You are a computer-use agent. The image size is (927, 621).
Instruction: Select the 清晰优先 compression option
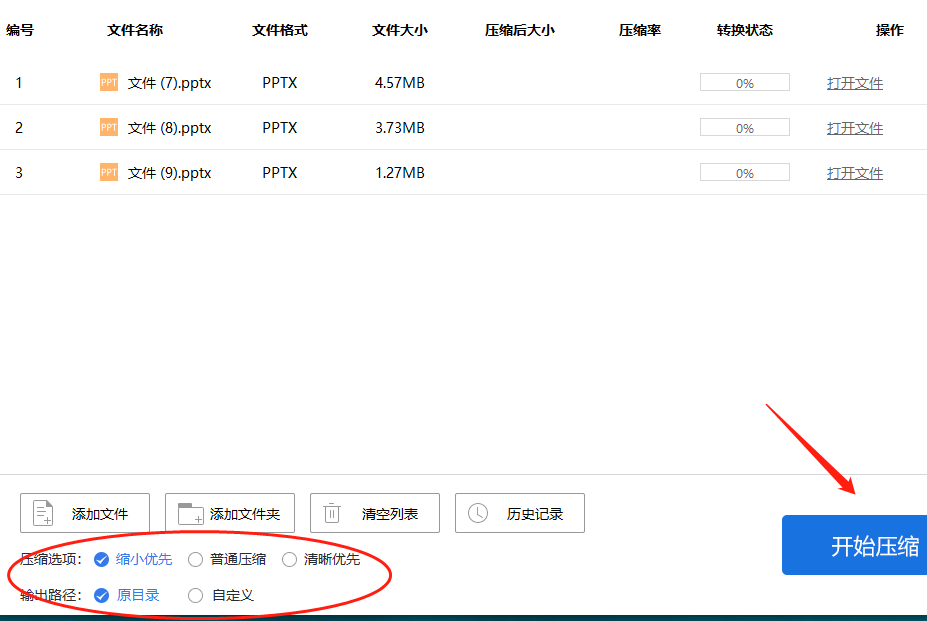click(321, 559)
